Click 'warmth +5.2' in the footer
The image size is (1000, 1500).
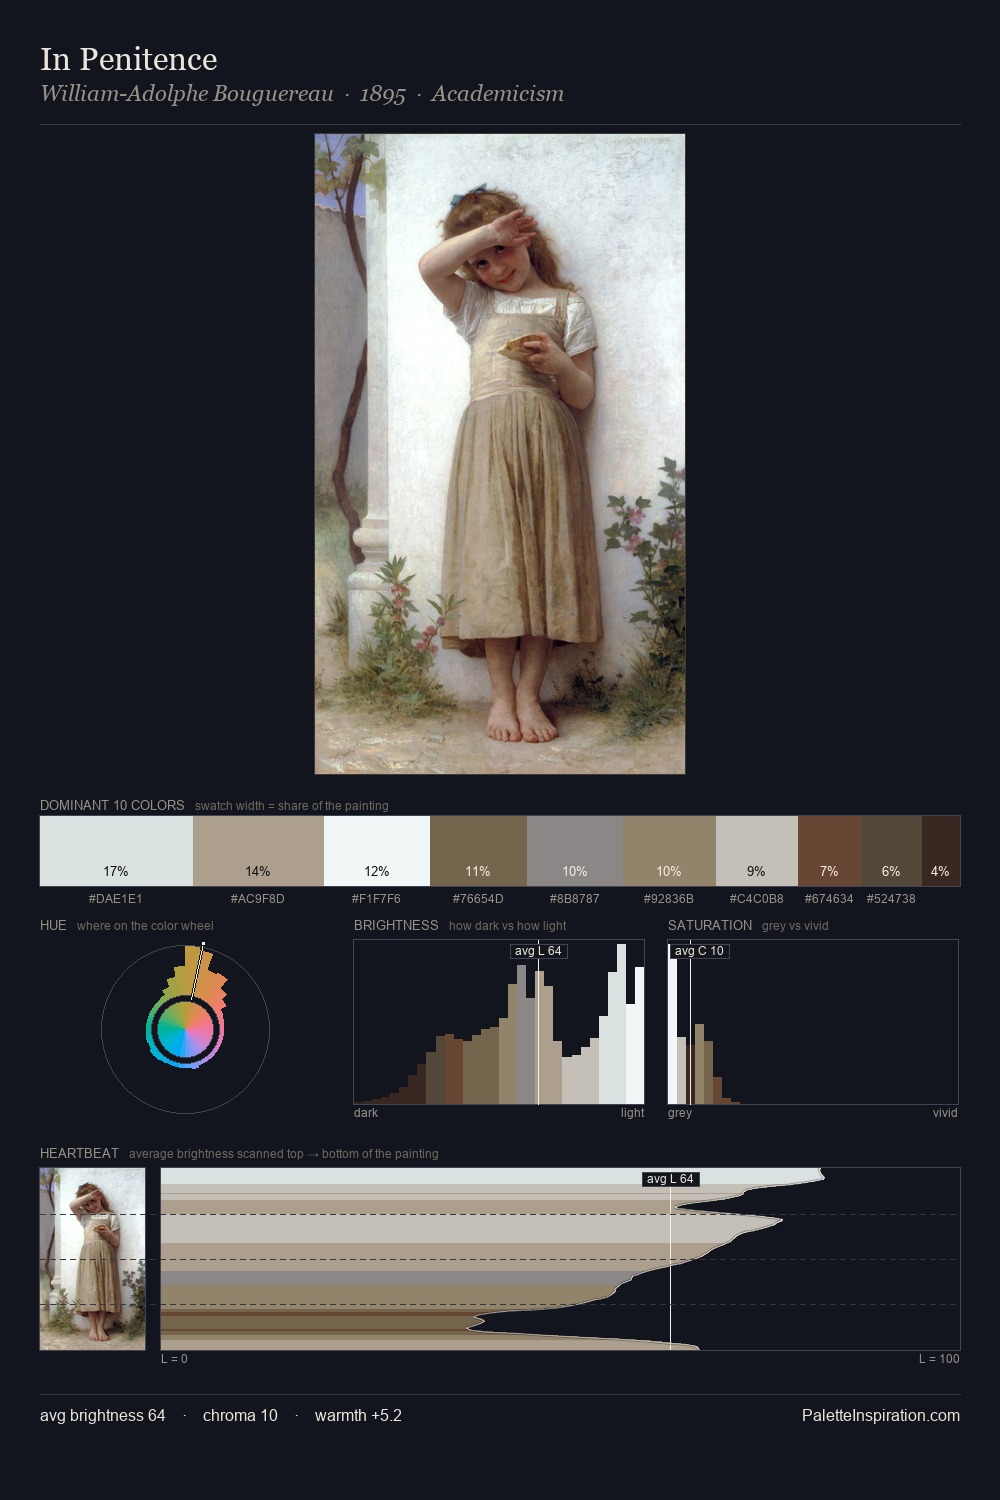coord(358,1415)
